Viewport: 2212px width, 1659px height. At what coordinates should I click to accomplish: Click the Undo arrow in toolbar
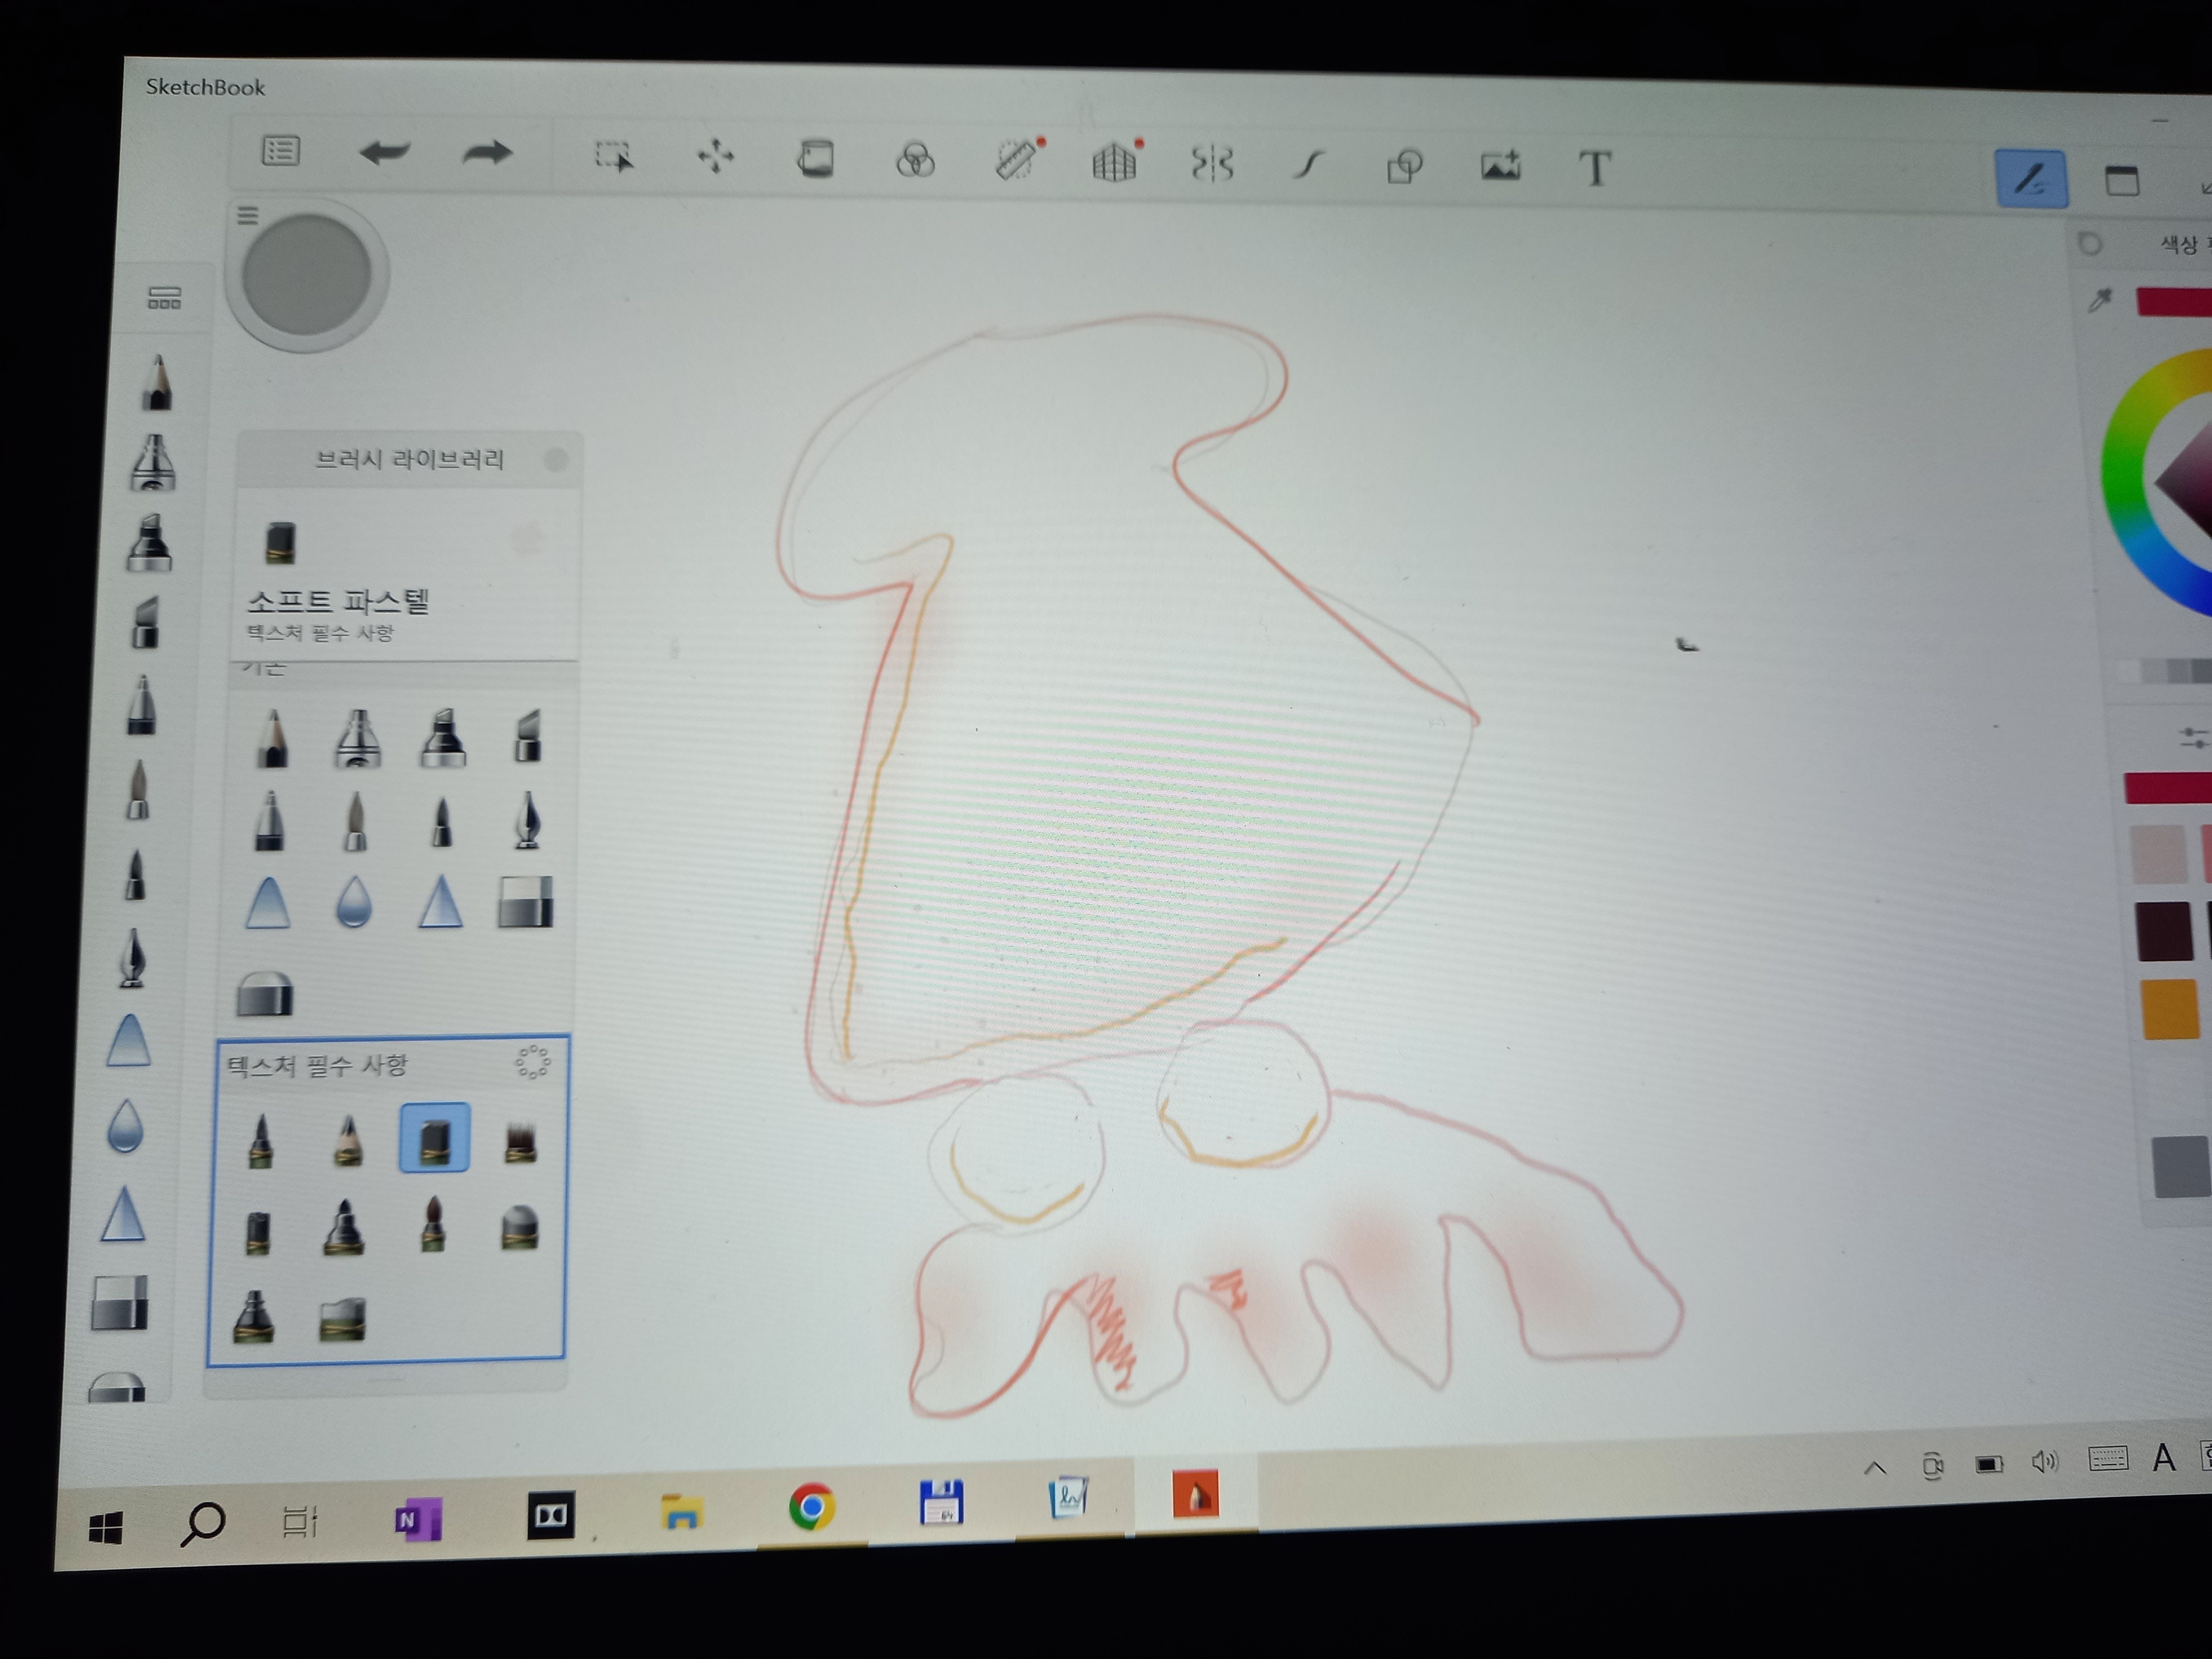pos(384,153)
